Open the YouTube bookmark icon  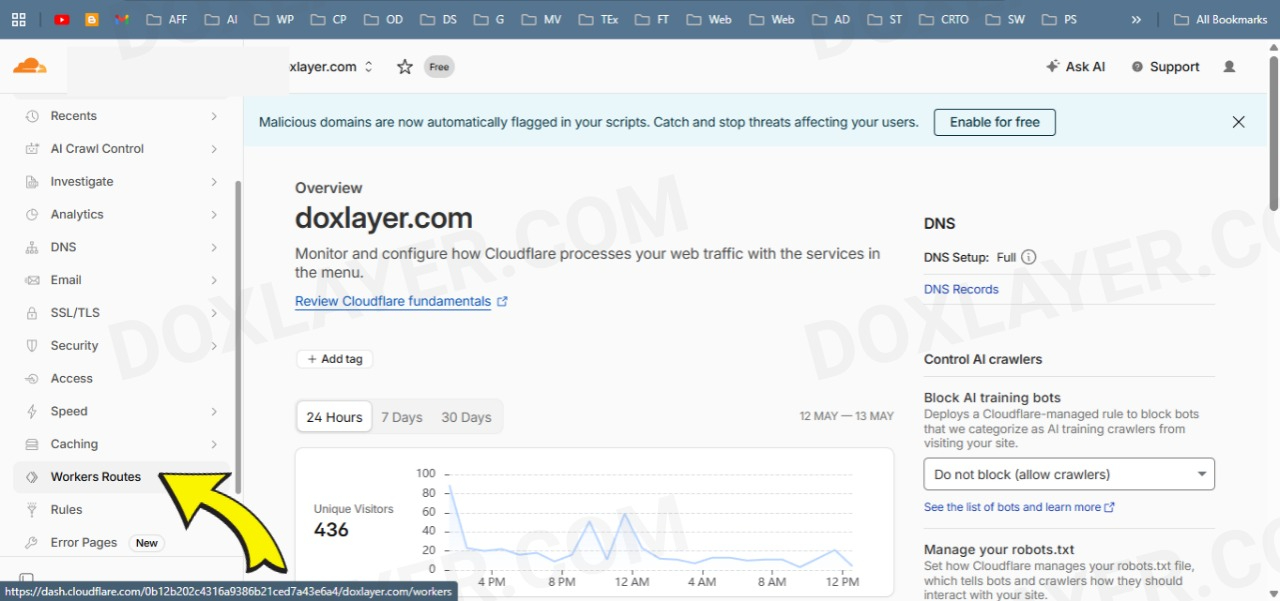pyautogui.click(x=62, y=19)
